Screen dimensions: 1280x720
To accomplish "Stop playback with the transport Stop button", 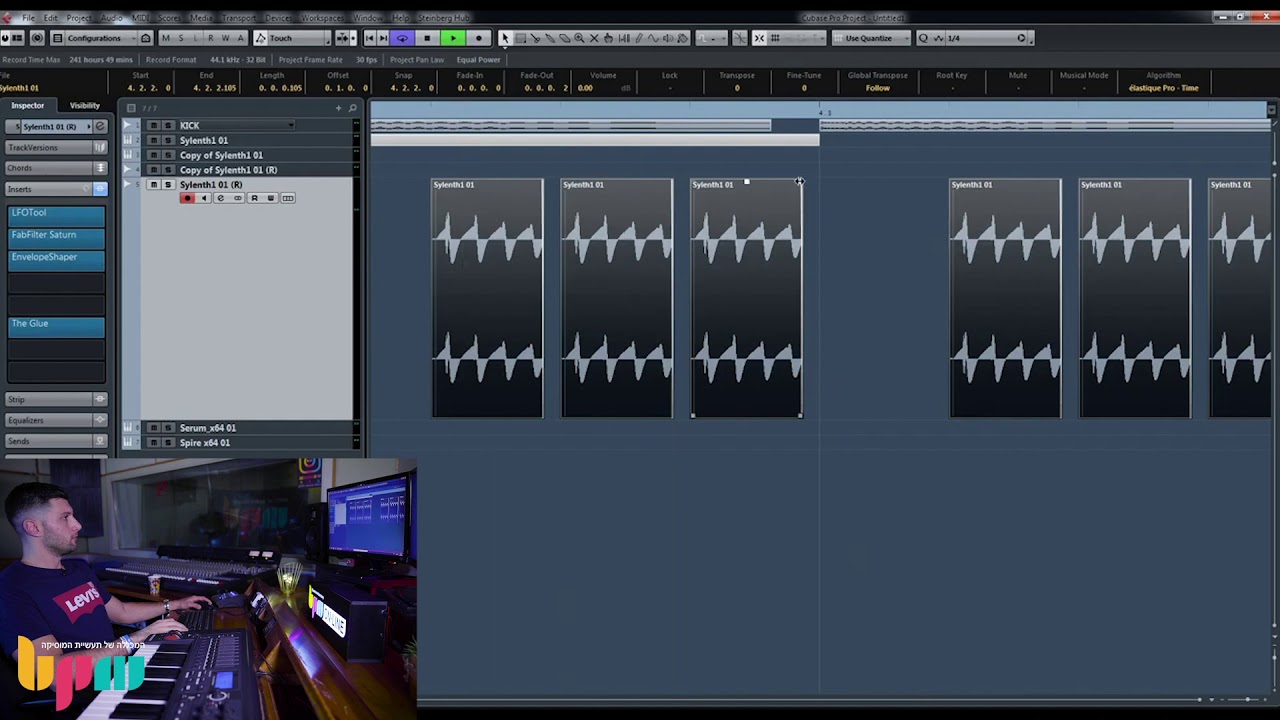I will point(427,38).
